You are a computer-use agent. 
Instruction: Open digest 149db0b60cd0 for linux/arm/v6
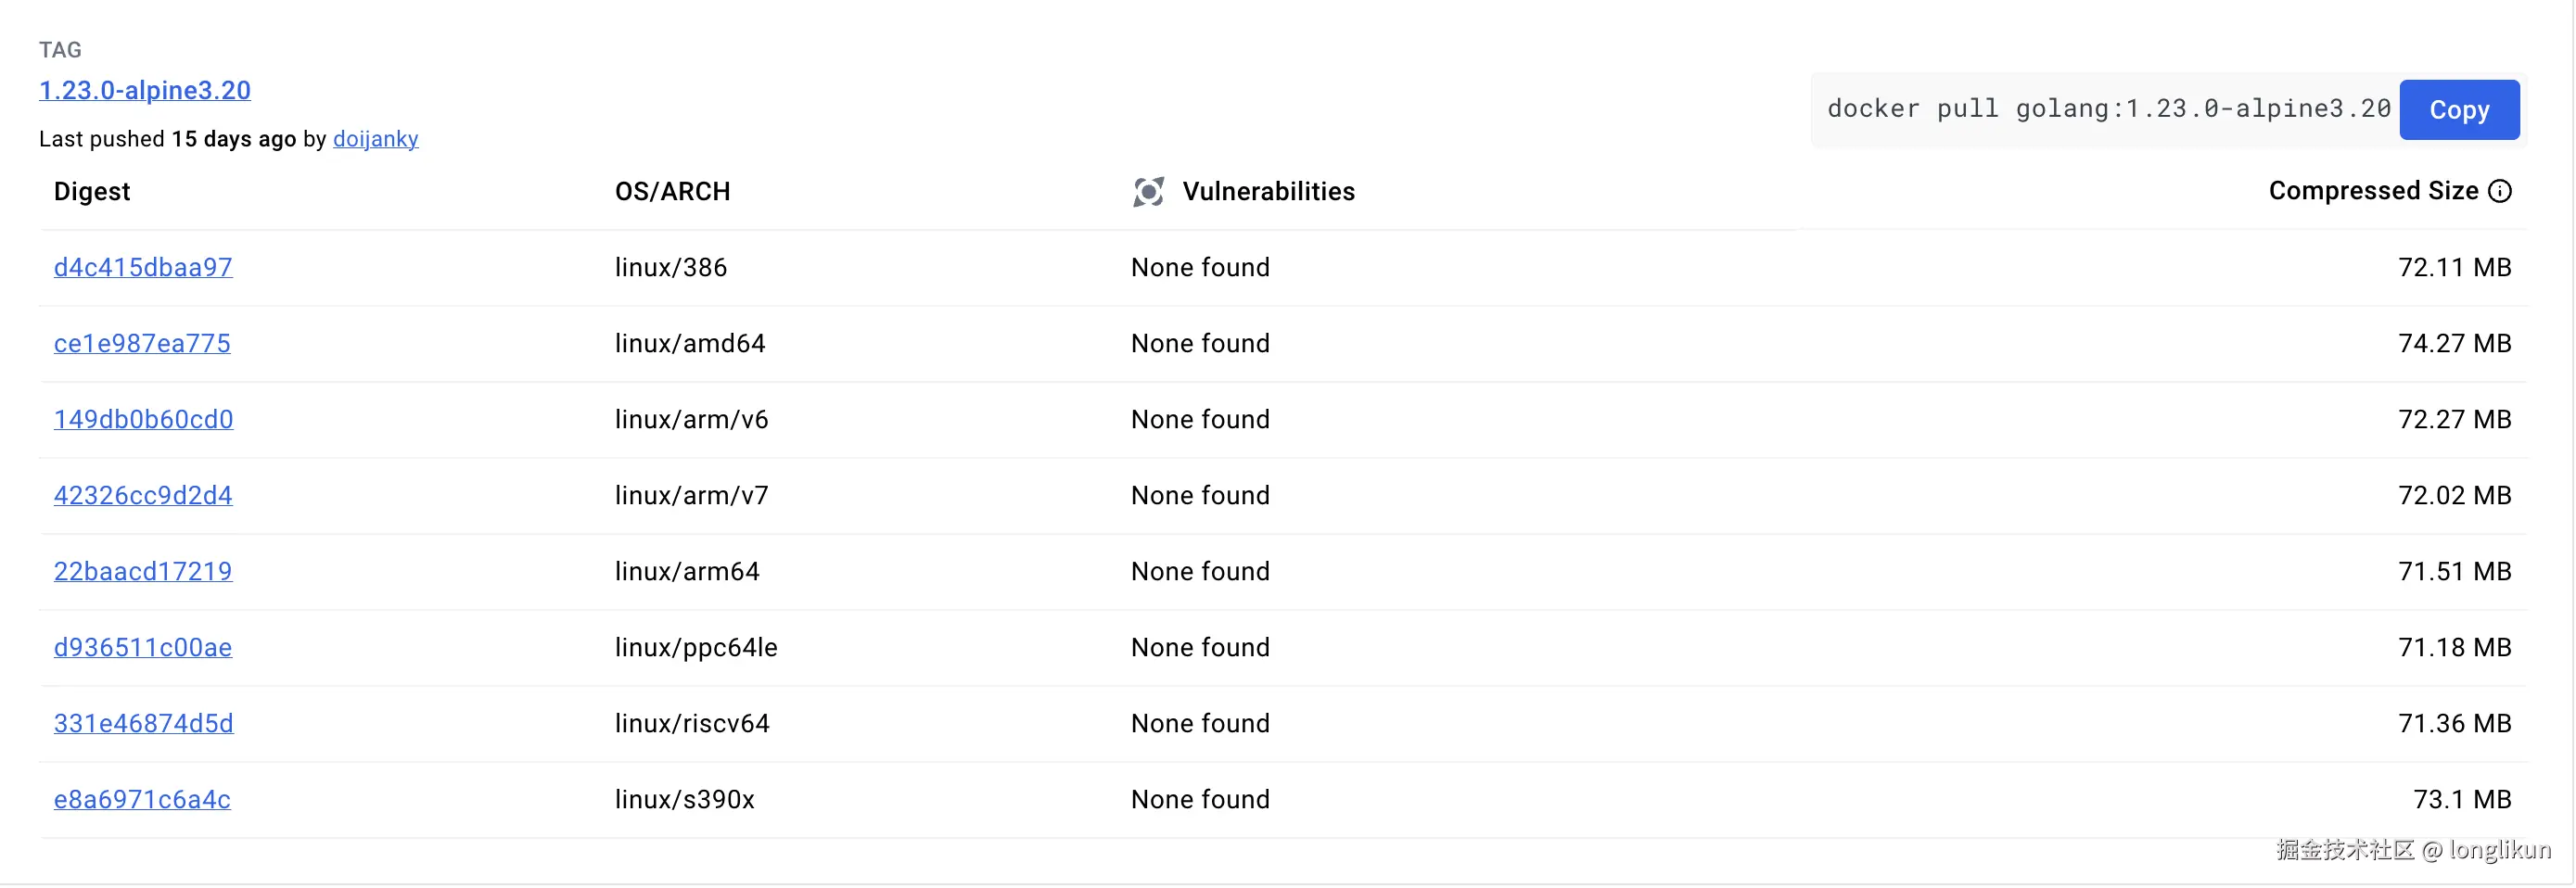(x=143, y=419)
